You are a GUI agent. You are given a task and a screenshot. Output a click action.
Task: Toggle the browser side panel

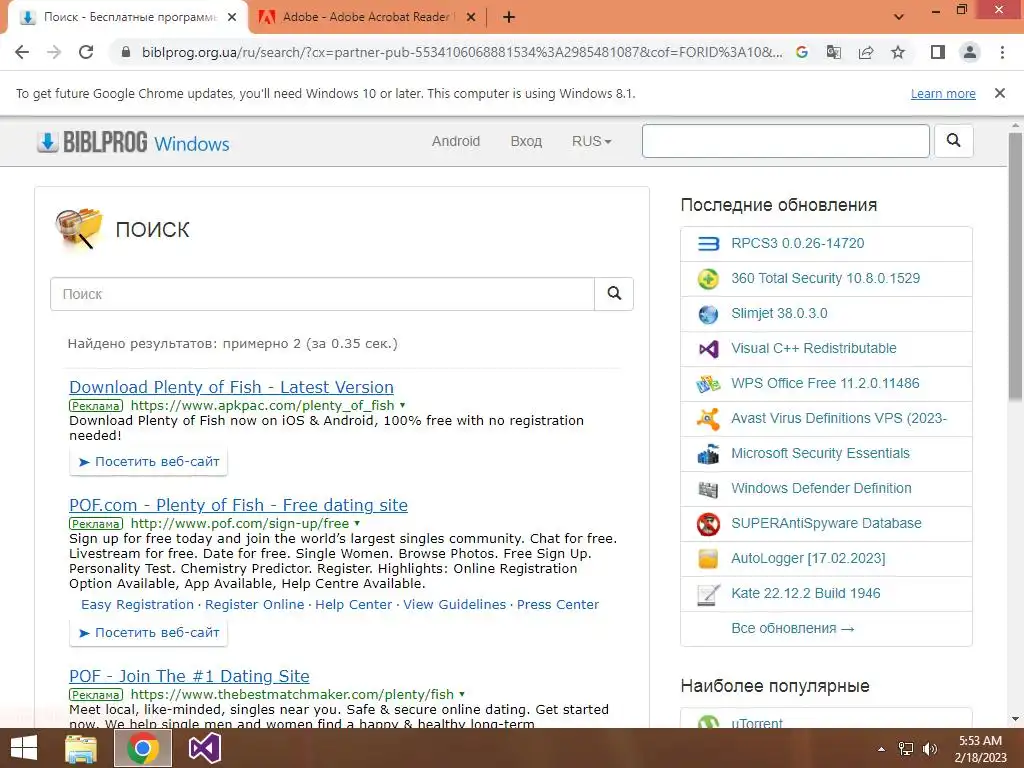point(938,52)
